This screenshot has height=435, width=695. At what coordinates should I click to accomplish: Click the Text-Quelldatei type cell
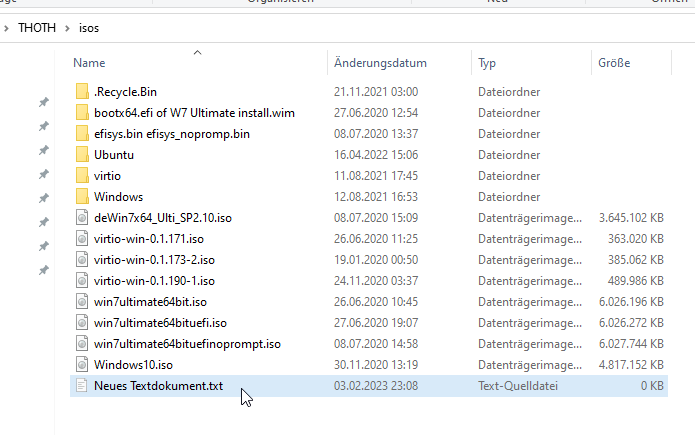518,386
